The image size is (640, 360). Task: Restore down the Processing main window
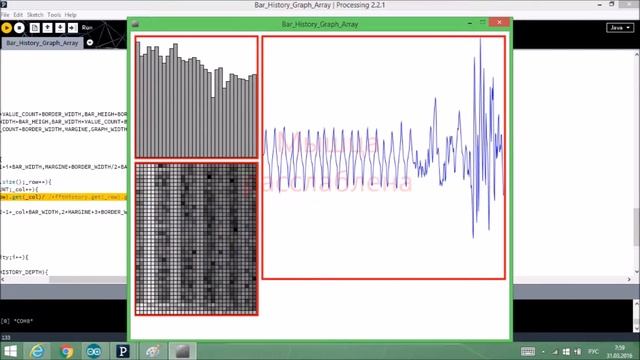click(611, 4)
